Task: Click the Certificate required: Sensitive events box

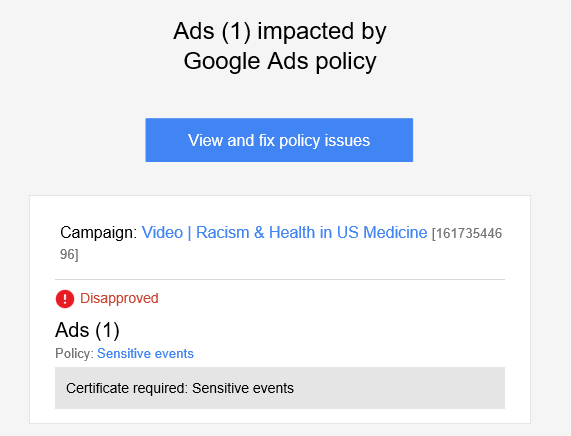Action: pyautogui.click(x=280, y=388)
